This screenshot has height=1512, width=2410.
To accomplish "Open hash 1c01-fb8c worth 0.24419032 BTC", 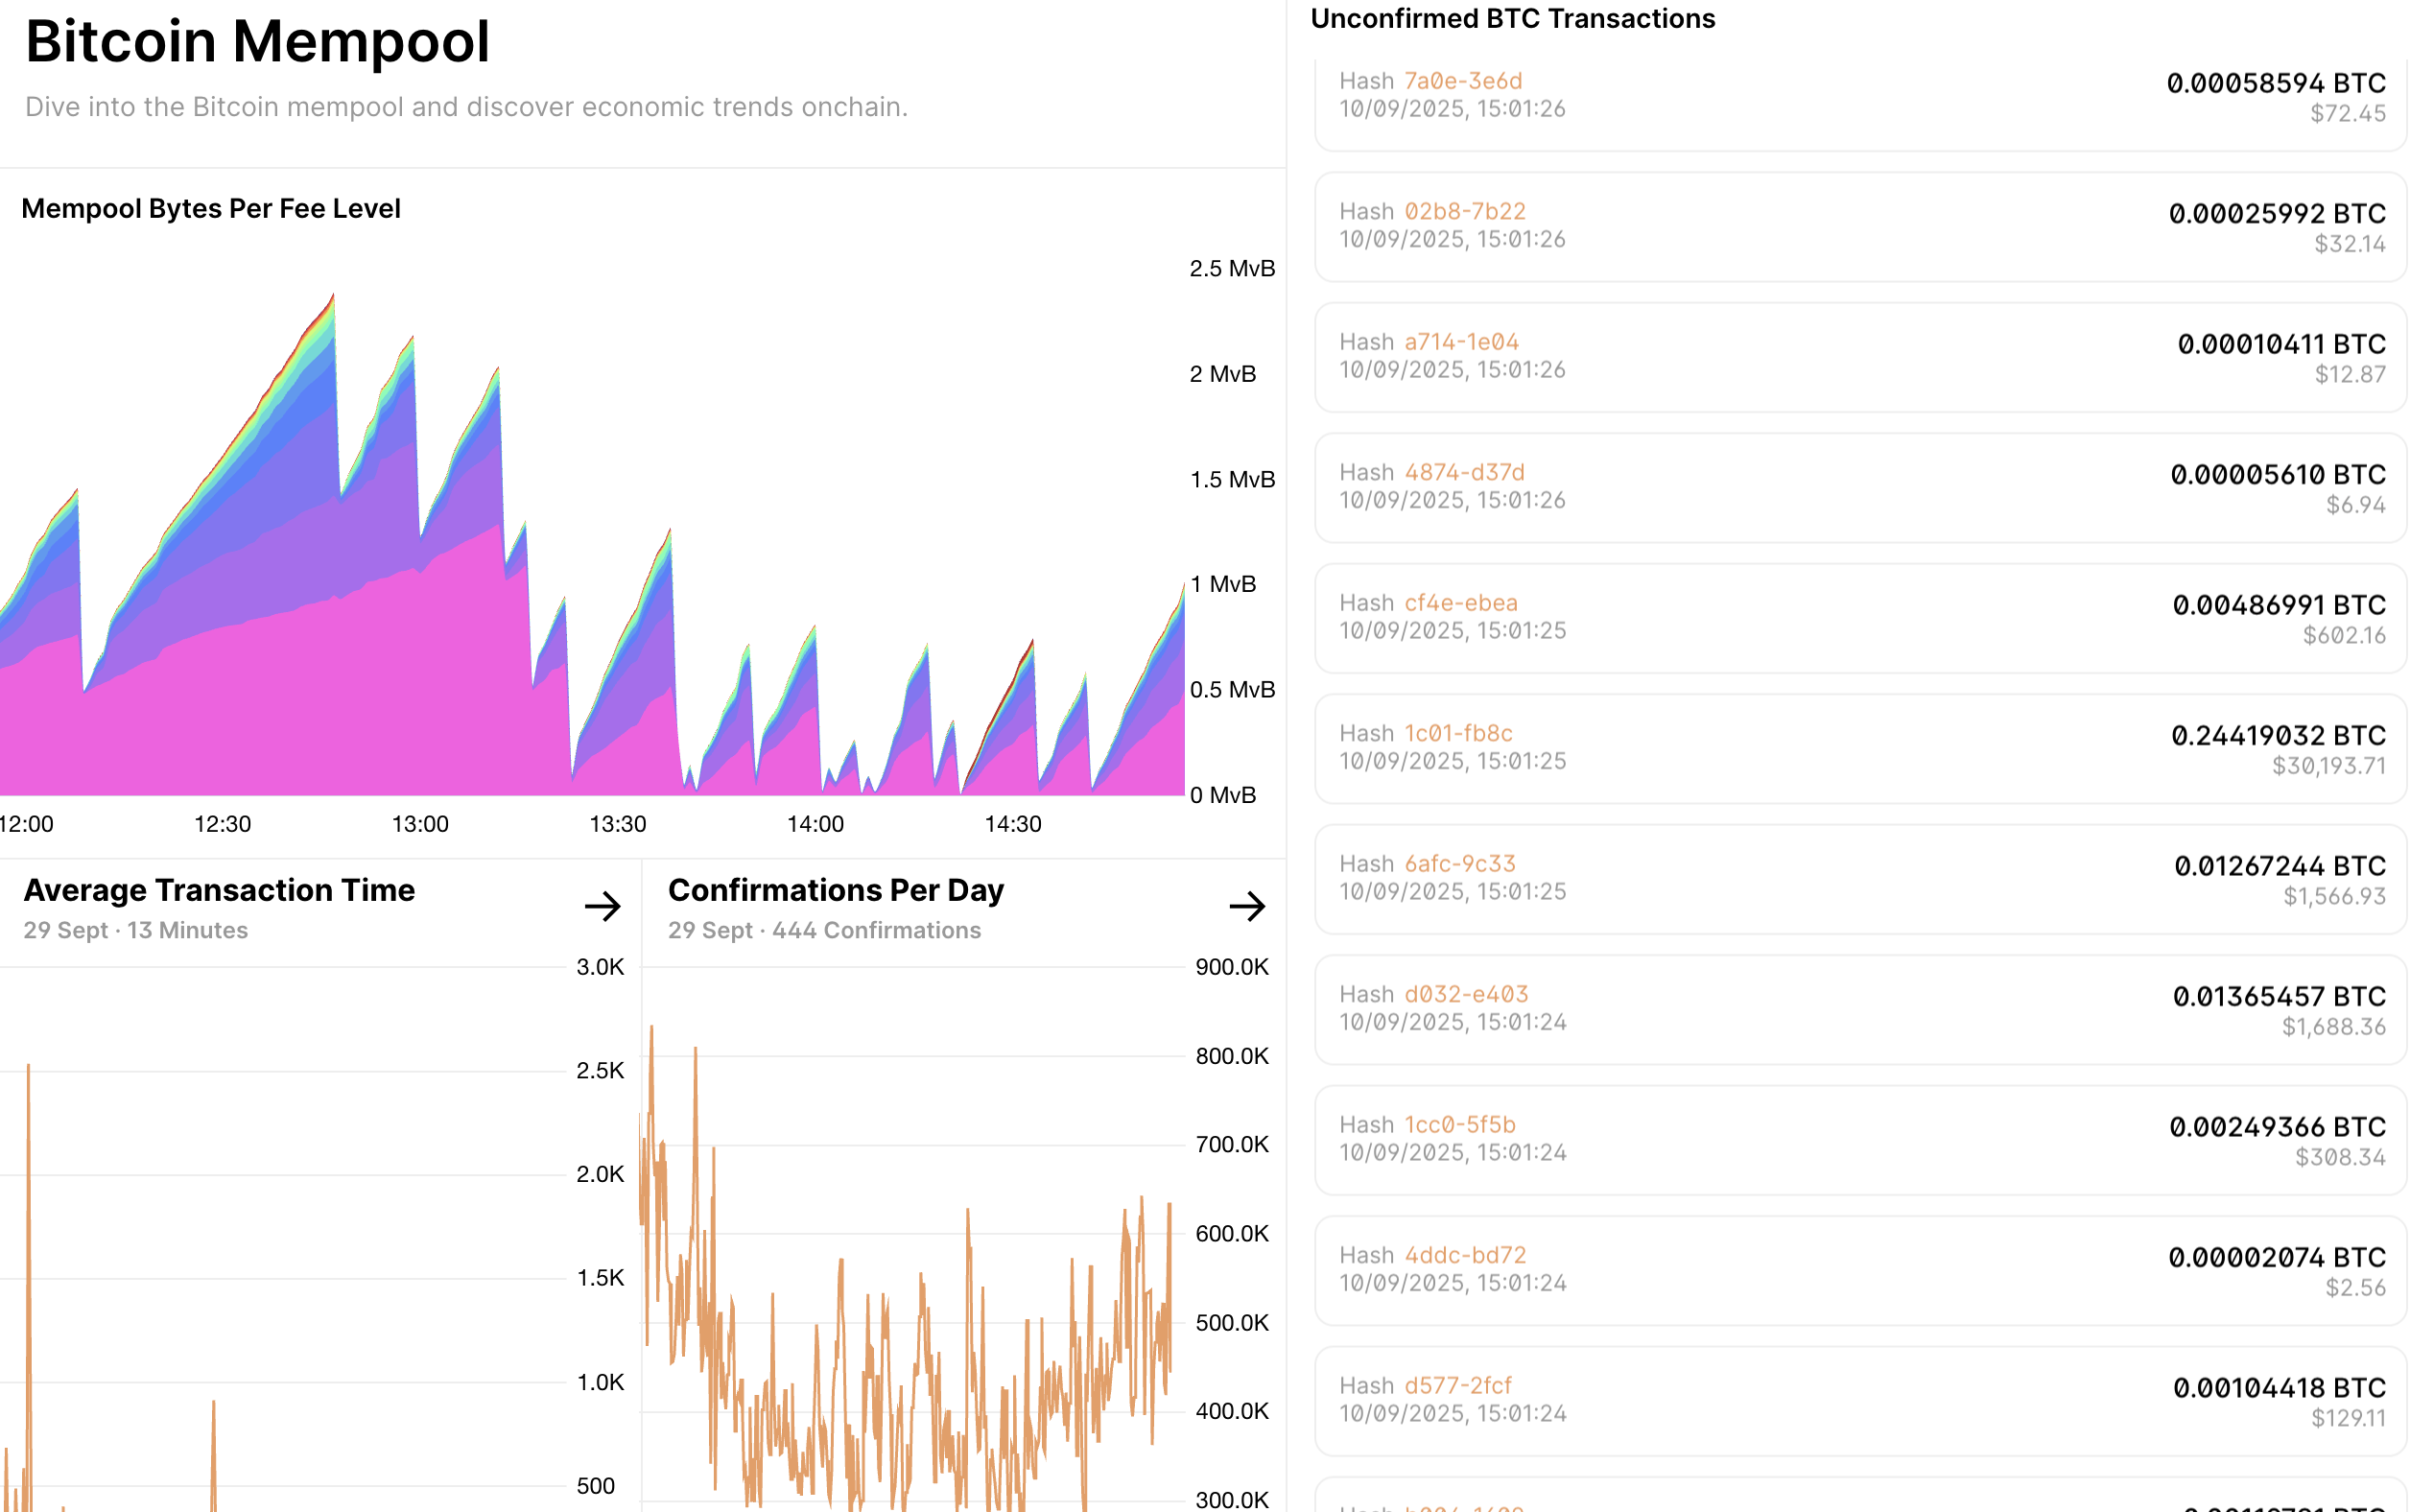I will pyautogui.click(x=1458, y=733).
